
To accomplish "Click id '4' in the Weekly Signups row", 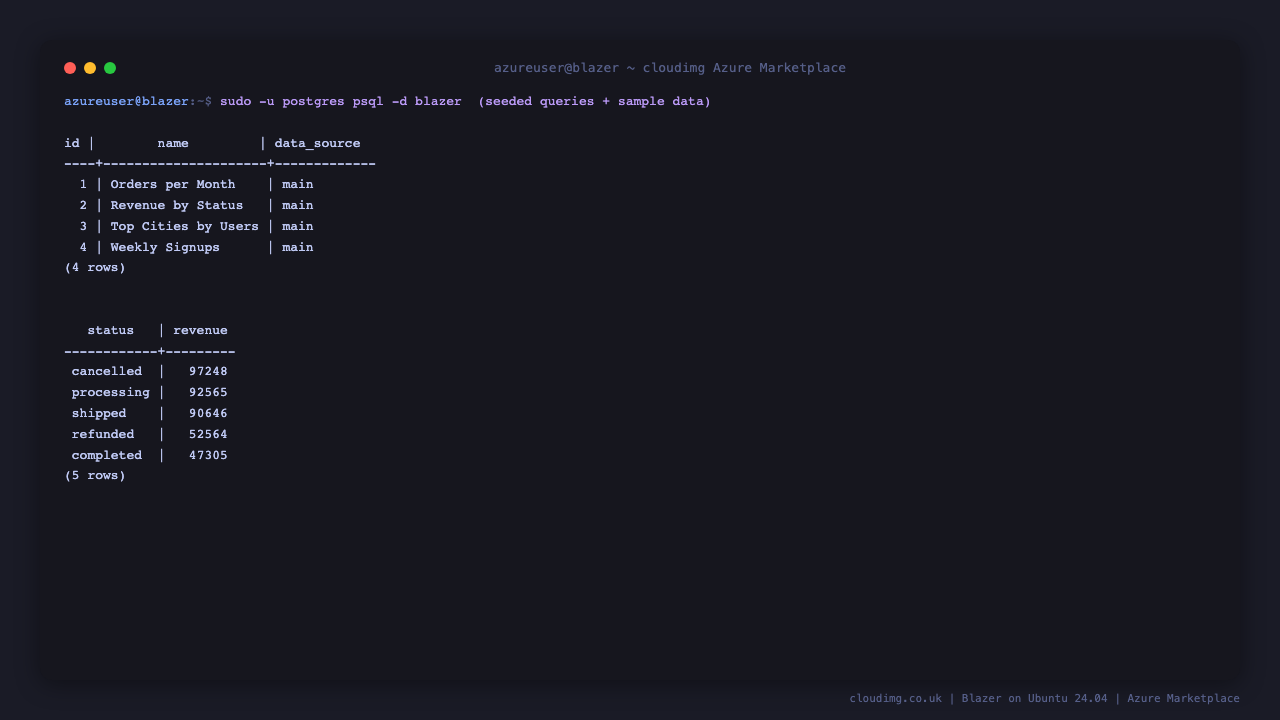I will pos(84,247).
